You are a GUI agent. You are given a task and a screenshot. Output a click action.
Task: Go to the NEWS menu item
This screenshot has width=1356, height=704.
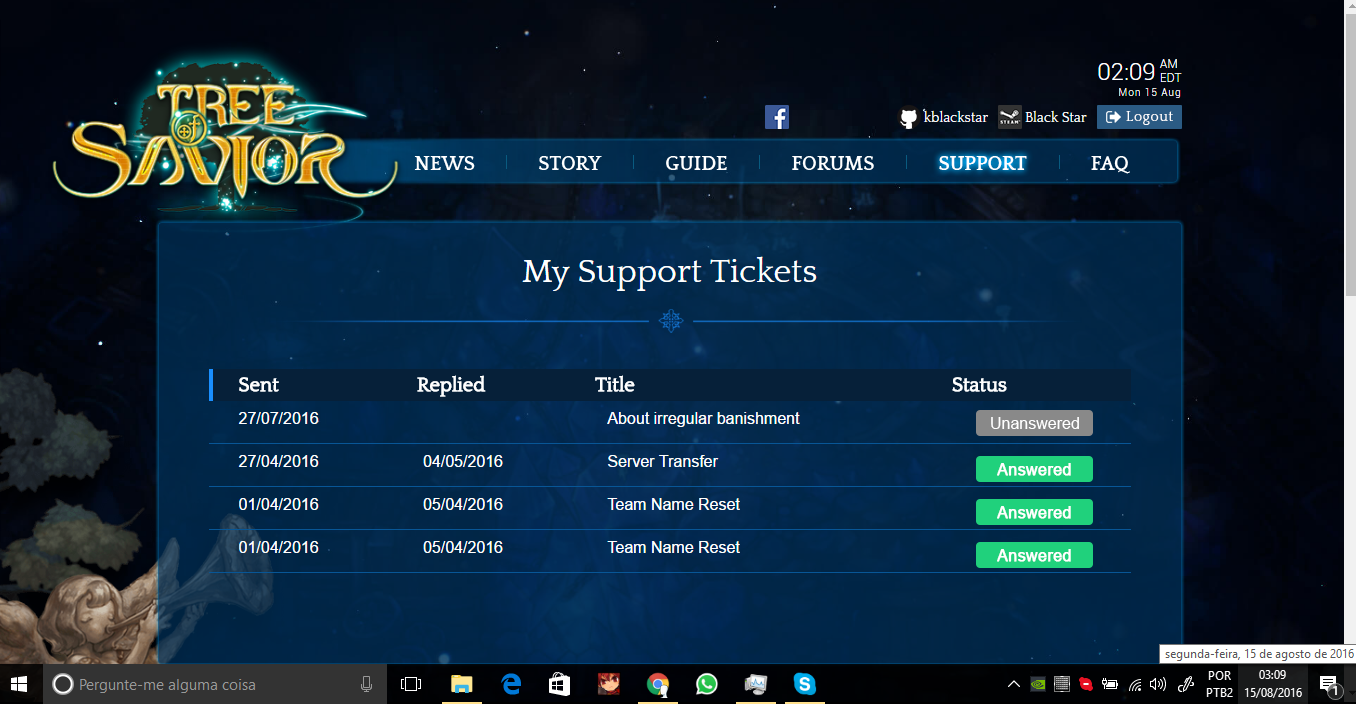click(444, 163)
